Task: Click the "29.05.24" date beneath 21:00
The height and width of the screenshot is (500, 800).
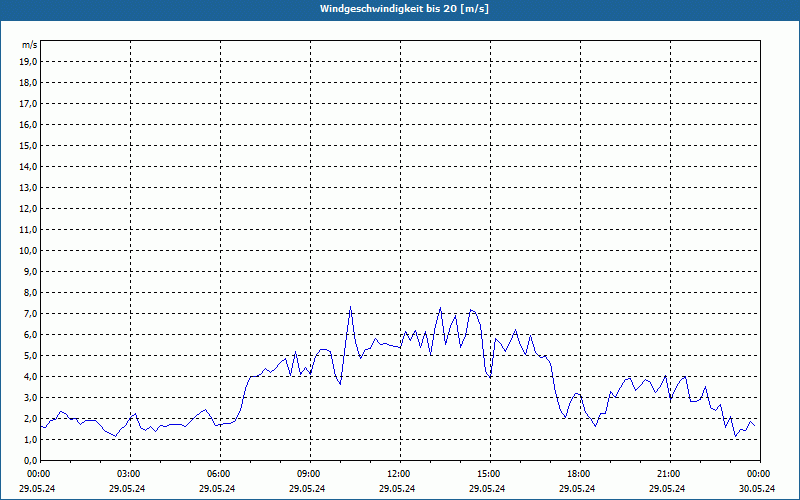Action: point(667,488)
